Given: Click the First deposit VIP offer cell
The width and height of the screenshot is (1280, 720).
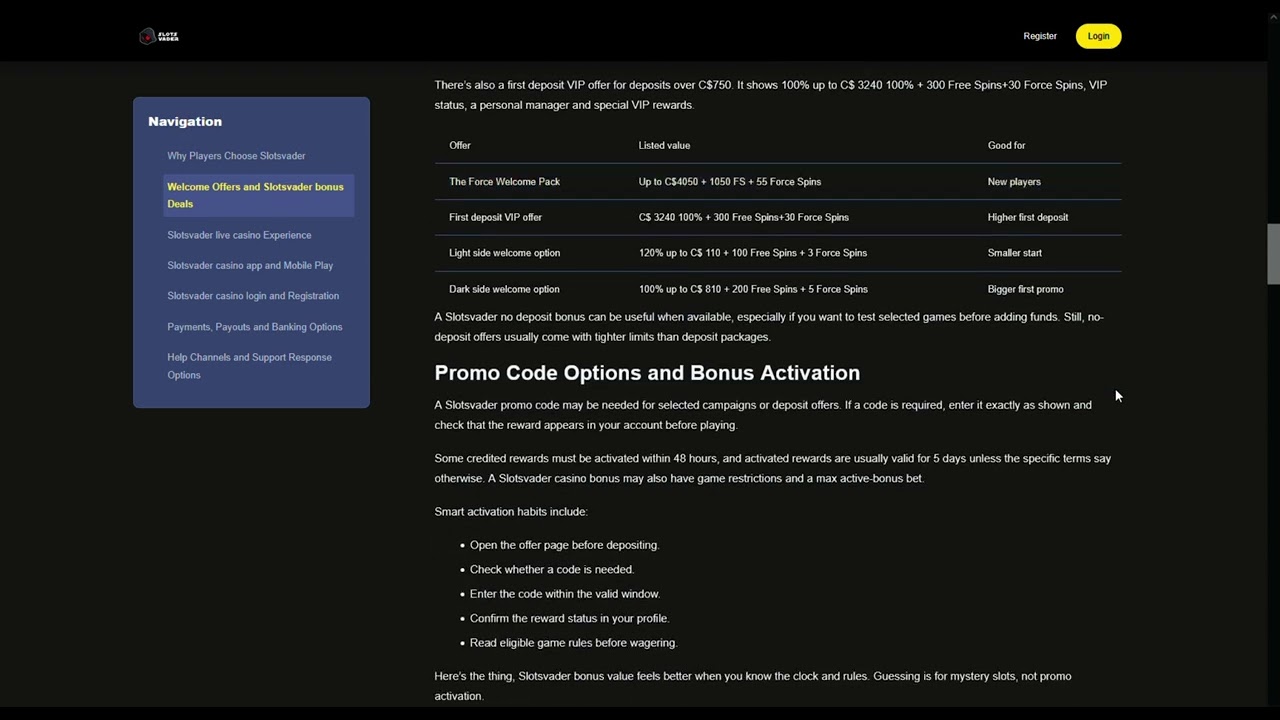Looking at the screenshot, I should click(495, 217).
